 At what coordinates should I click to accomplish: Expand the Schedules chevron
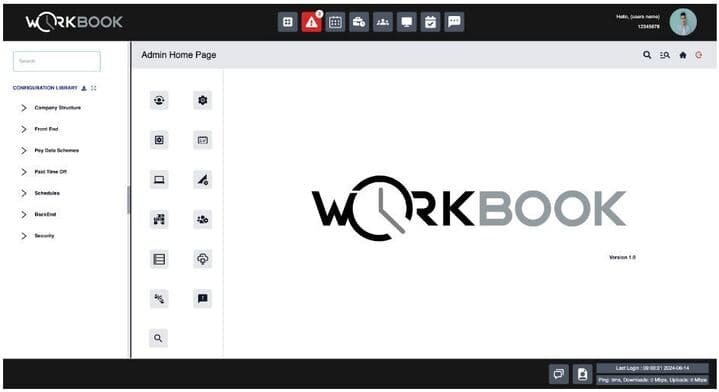click(x=24, y=193)
